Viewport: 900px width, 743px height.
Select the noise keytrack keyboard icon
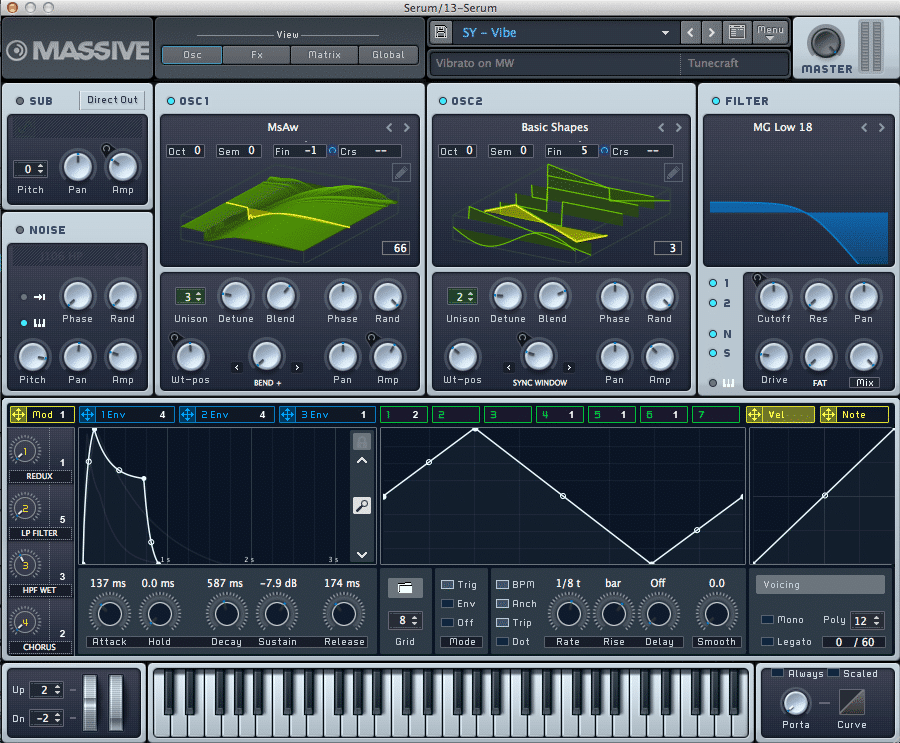tap(39, 323)
